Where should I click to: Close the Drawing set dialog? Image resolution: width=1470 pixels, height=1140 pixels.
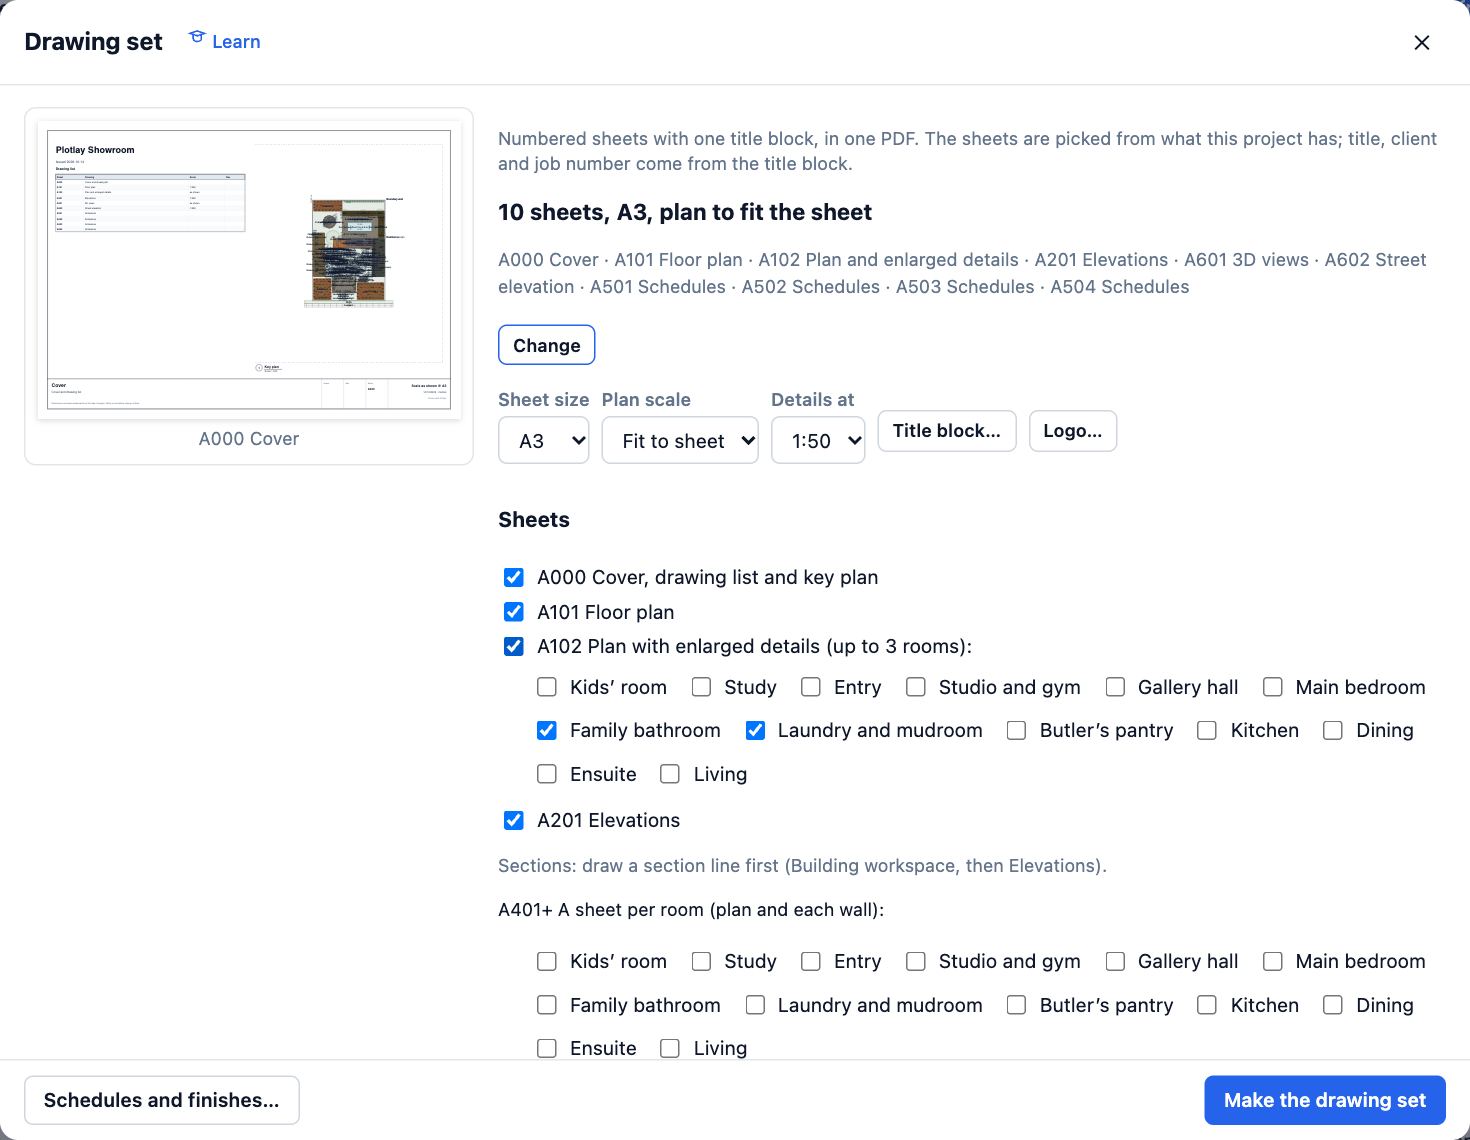[1421, 42]
